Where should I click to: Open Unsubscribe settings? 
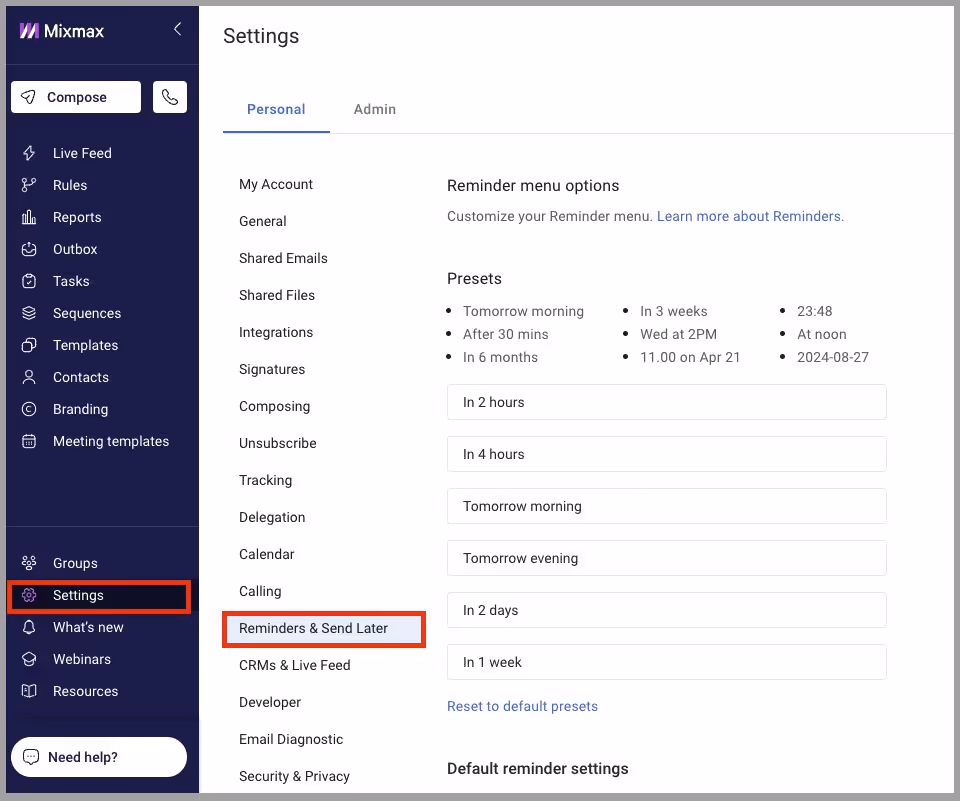277,443
